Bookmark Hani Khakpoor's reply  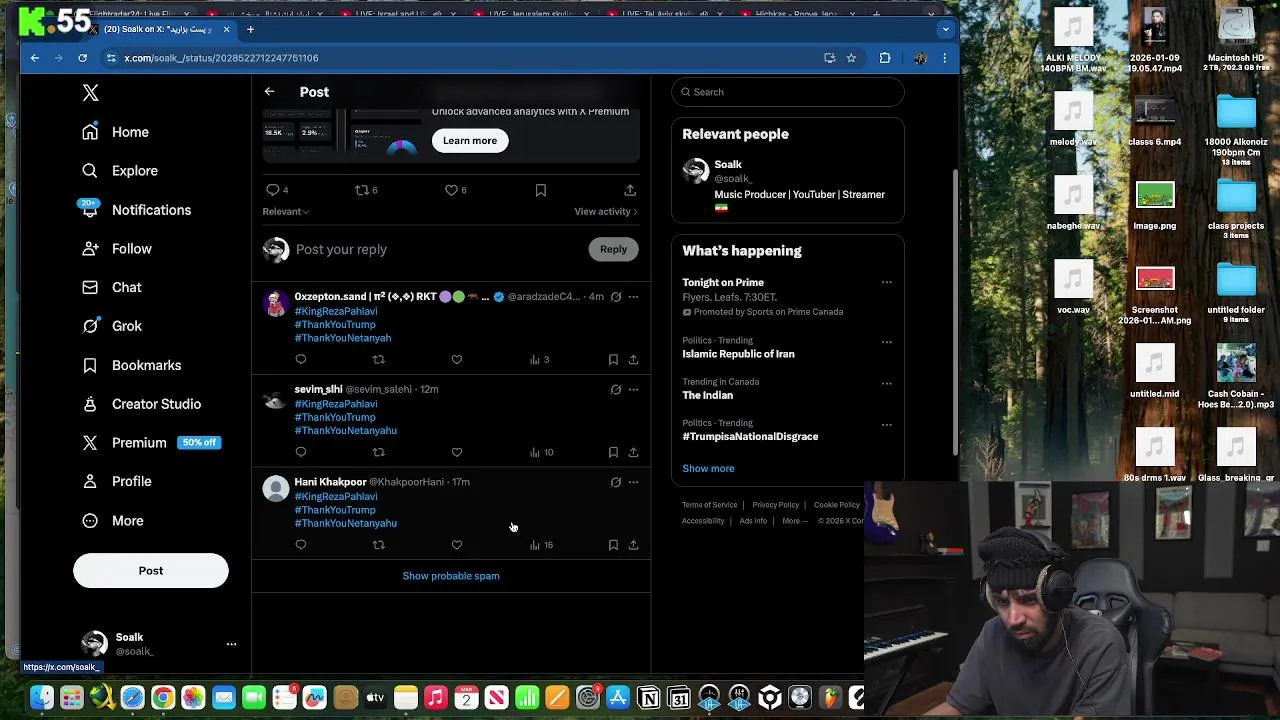pyautogui.click(x=613, y=545)
